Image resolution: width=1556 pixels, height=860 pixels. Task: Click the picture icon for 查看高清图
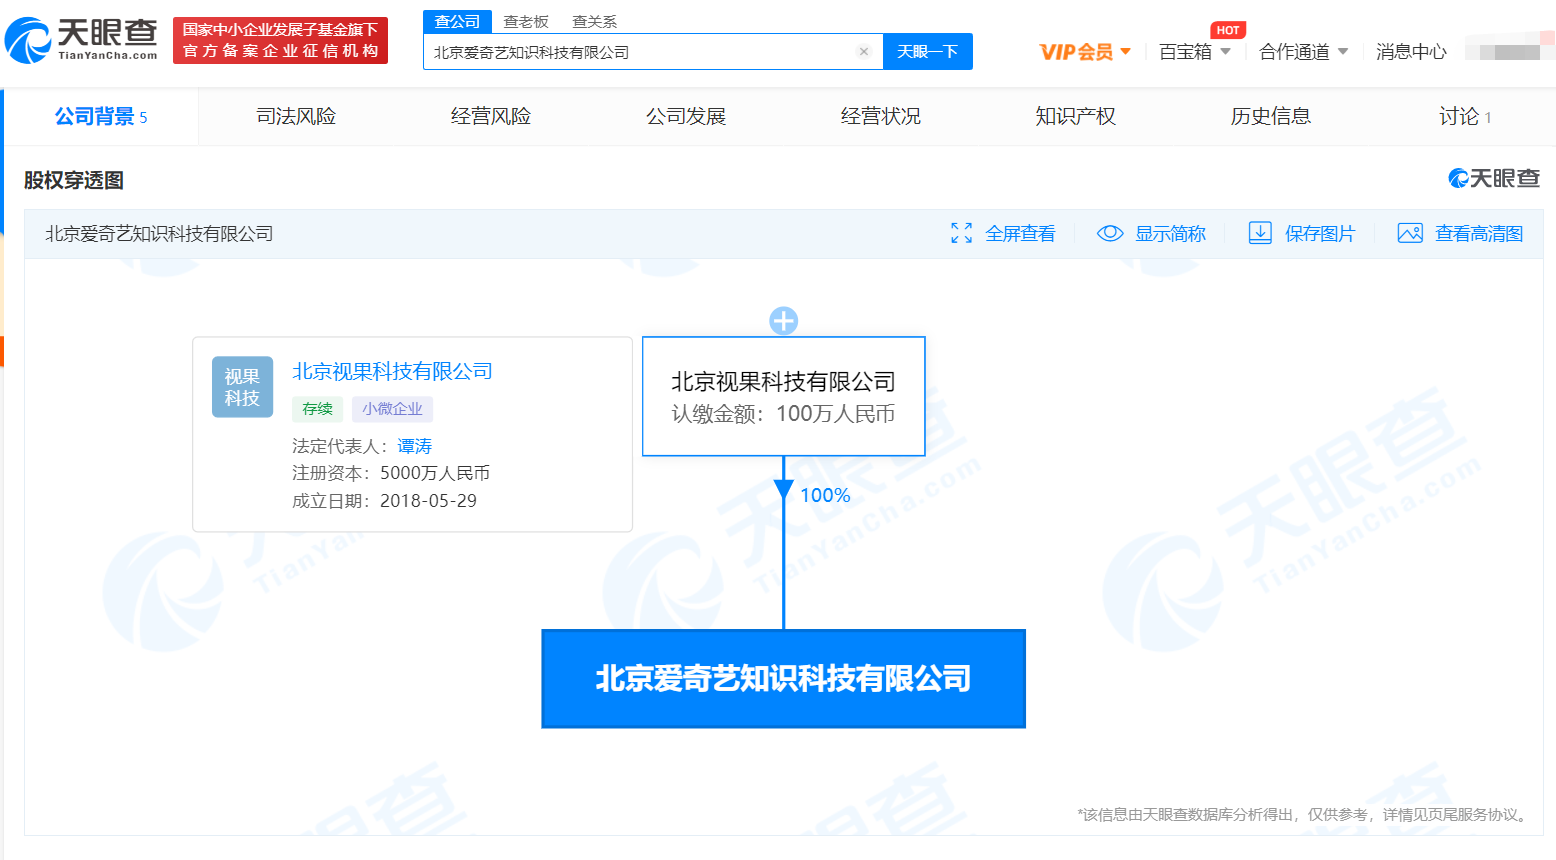pyautogui.click(x=1410, y=233)
